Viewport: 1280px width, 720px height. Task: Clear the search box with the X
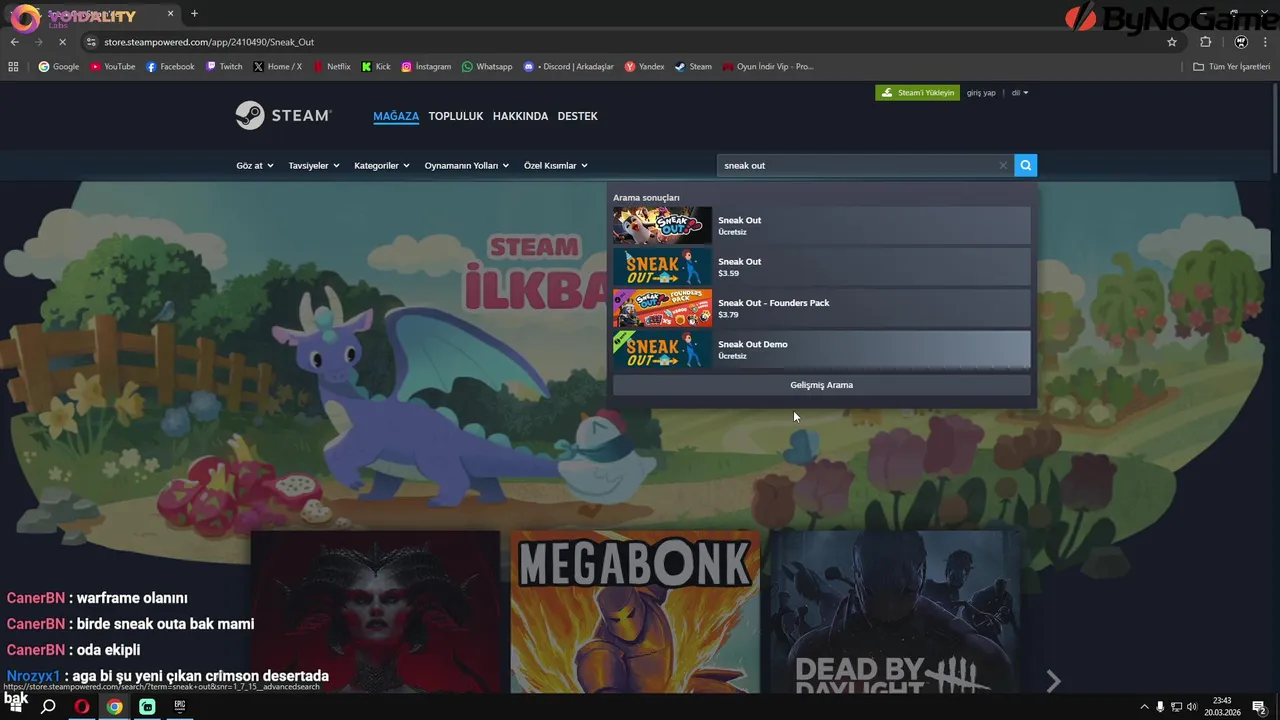1003,165
